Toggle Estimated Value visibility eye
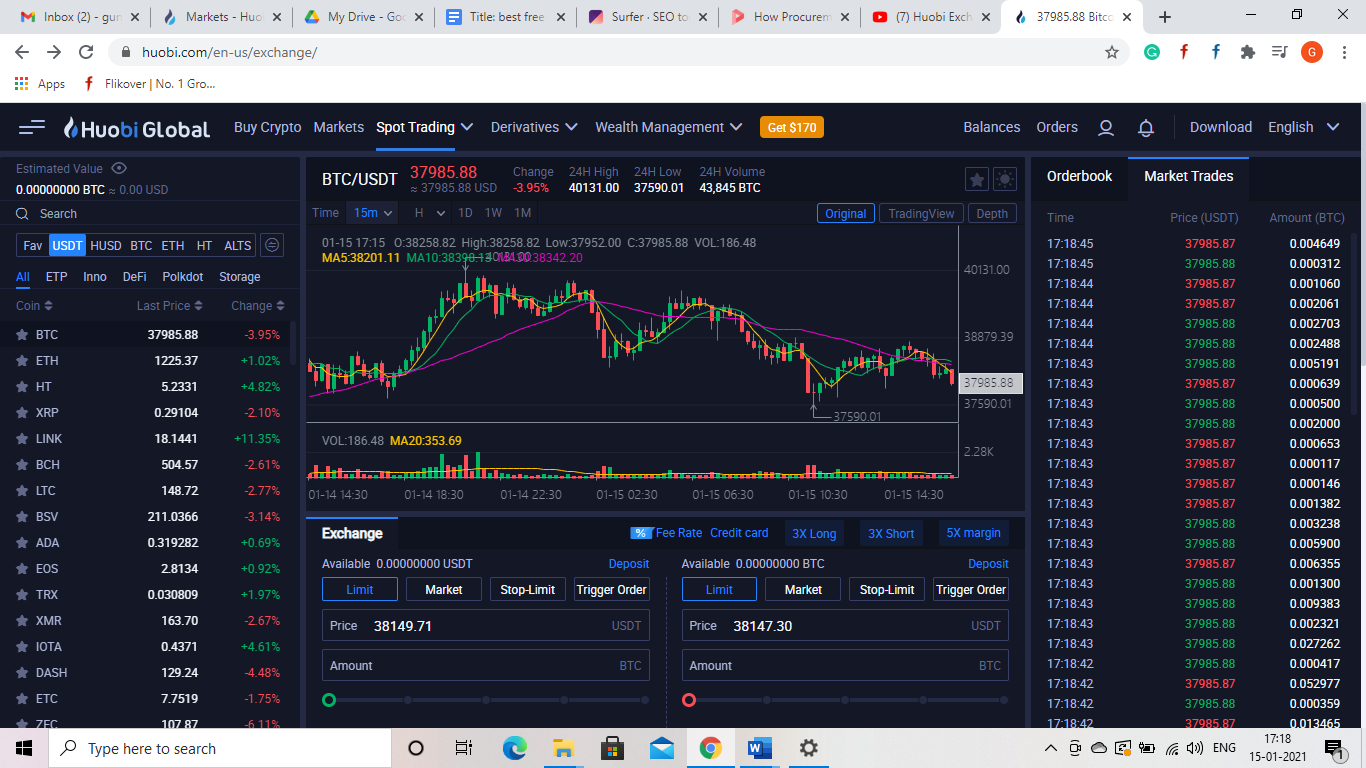The image size is (1366, 768). [119, 169]
